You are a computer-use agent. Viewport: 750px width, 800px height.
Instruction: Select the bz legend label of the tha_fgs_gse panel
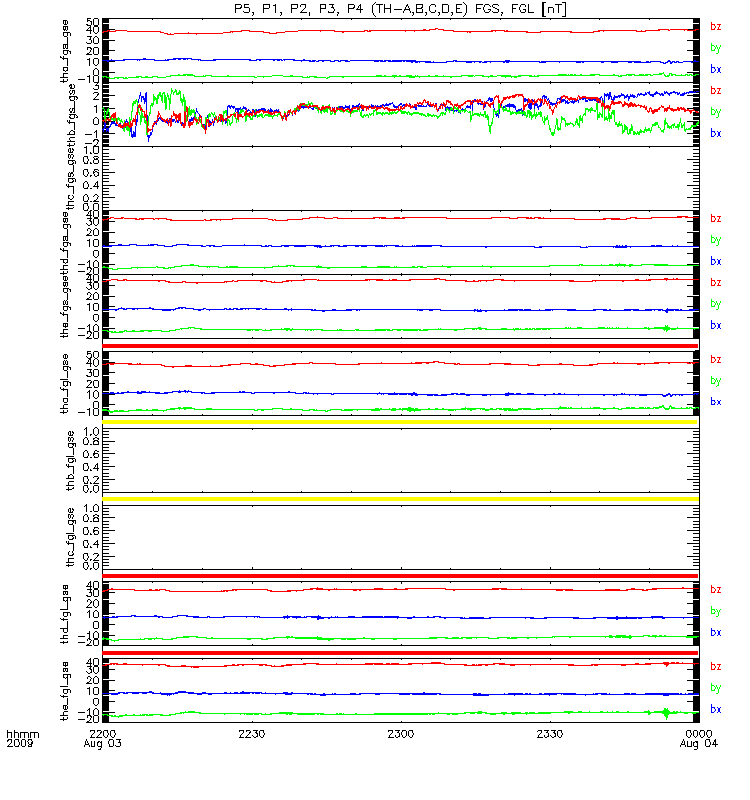(715, 27)
